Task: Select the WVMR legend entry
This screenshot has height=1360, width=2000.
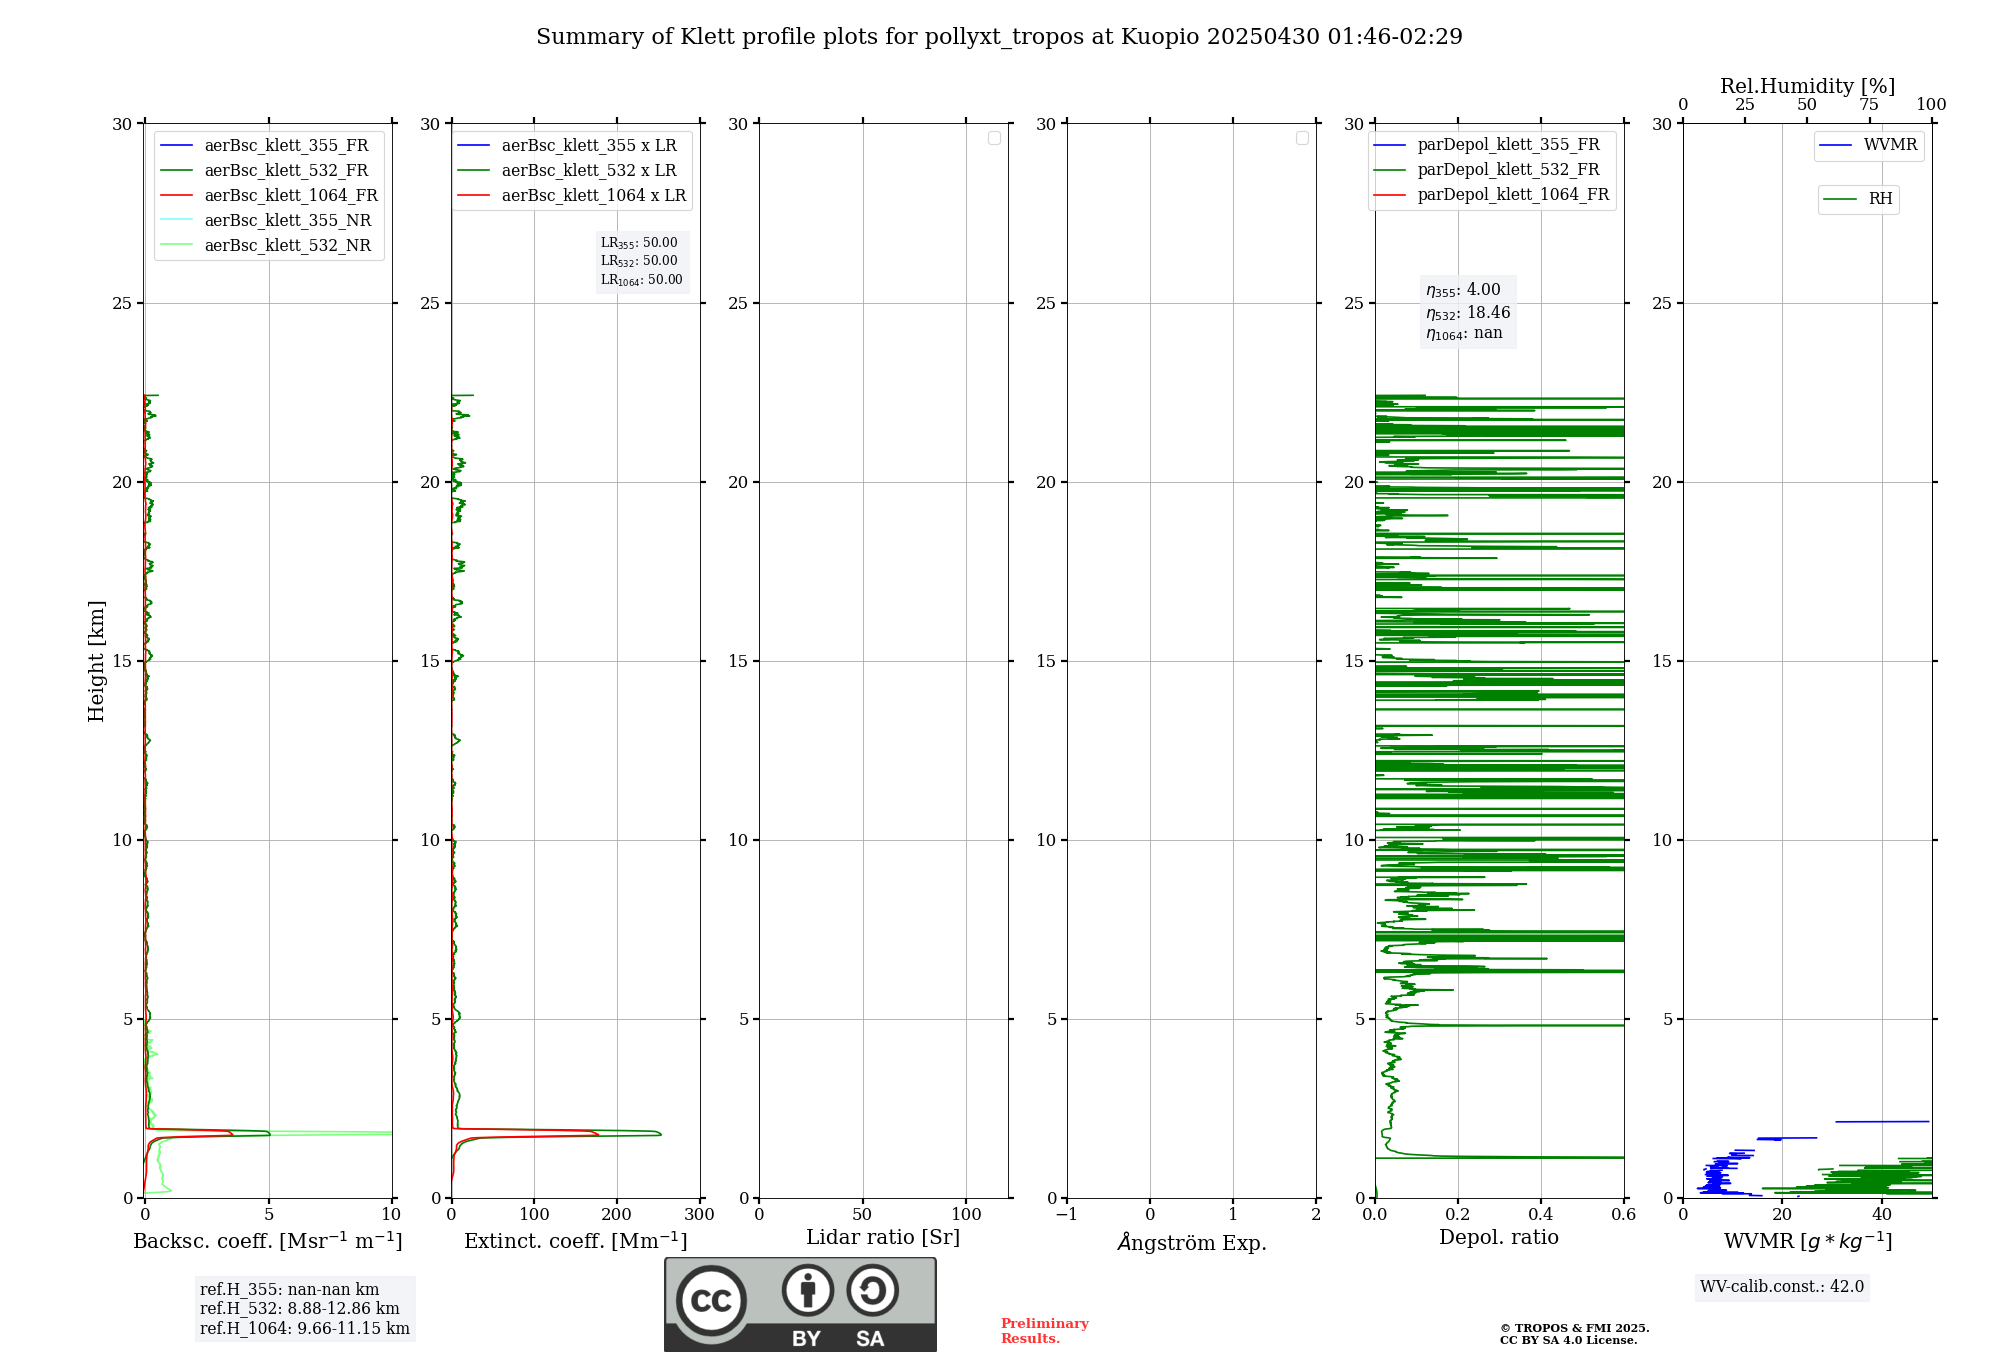Action: (1869, 145)
